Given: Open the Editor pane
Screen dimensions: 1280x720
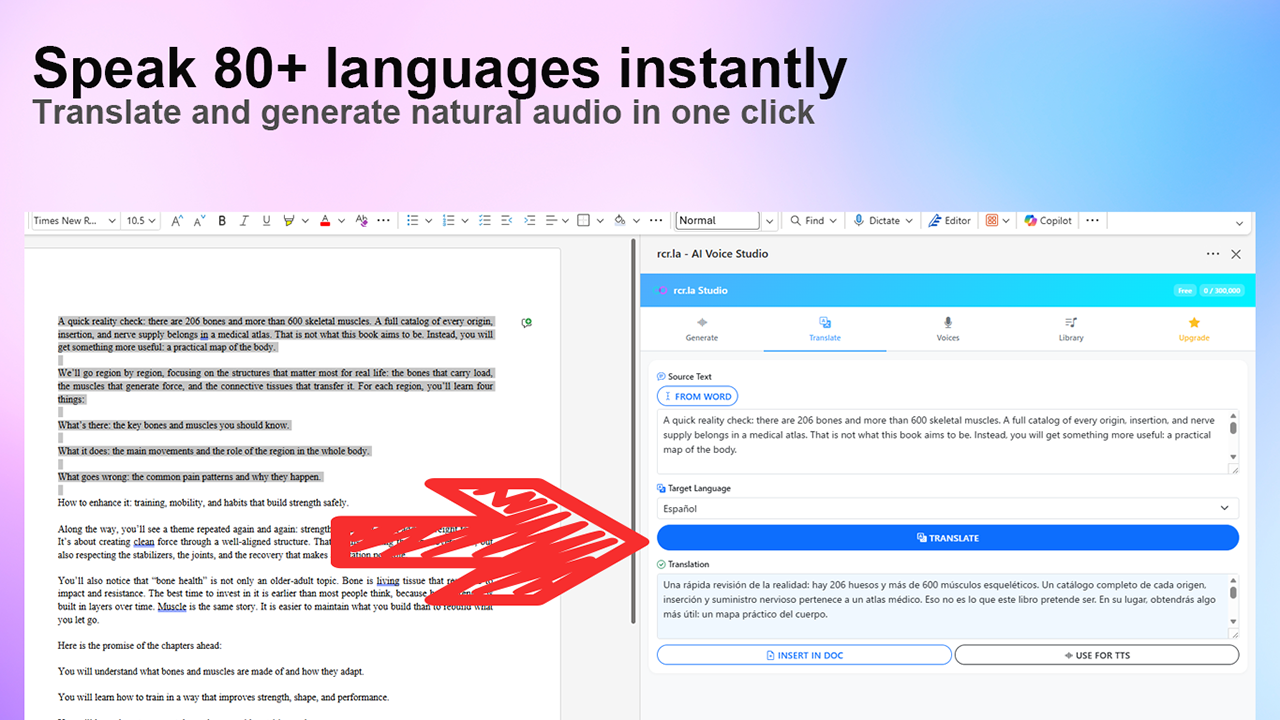Looking at the screenshot, I should pyautogui.click(x=950, y=221).
